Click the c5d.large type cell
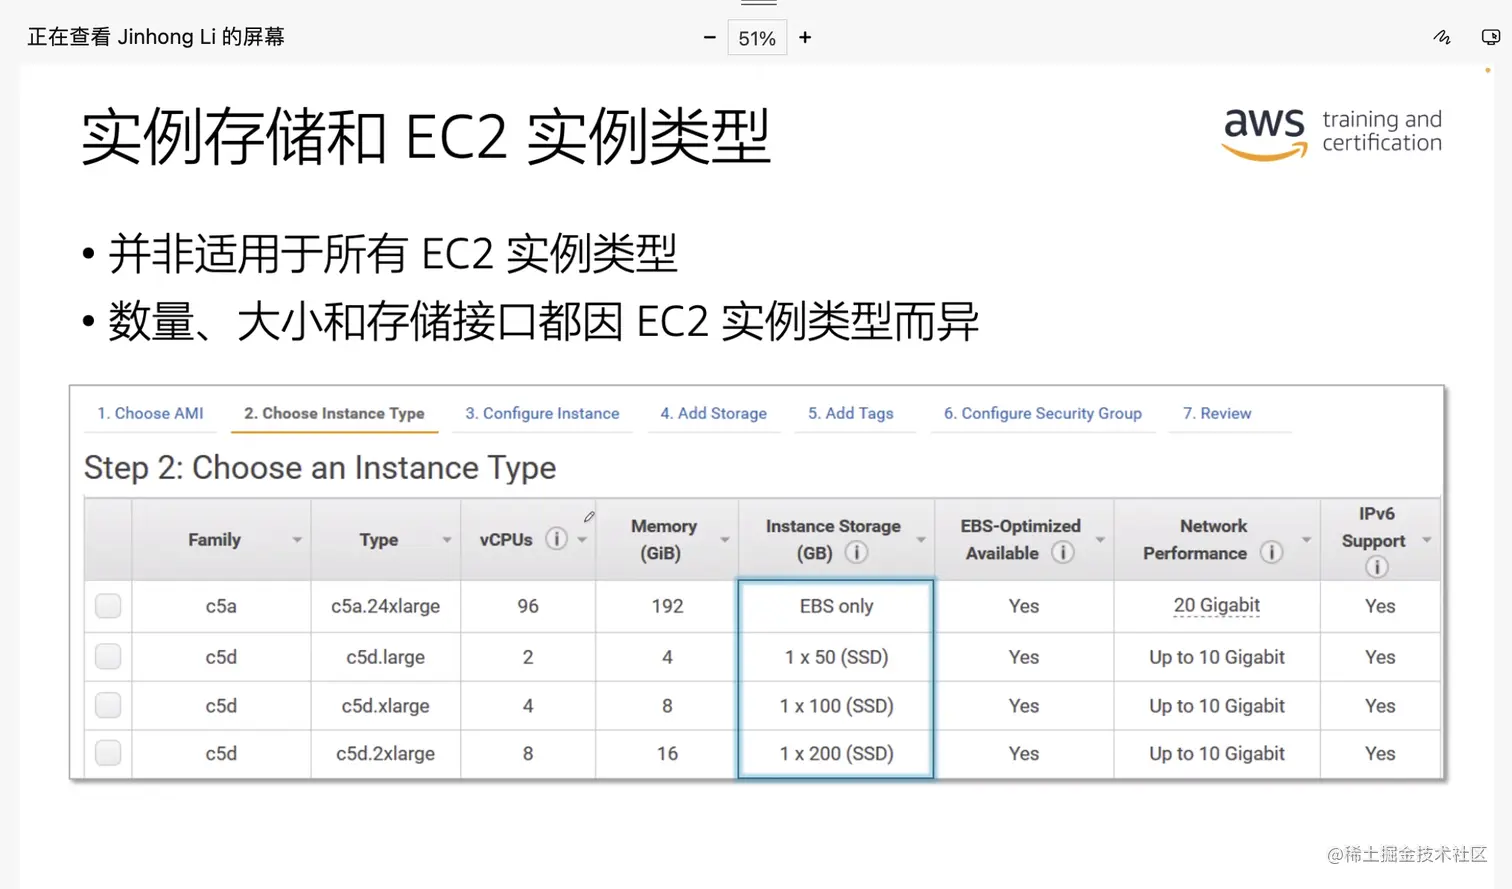 tap(386, 657)
